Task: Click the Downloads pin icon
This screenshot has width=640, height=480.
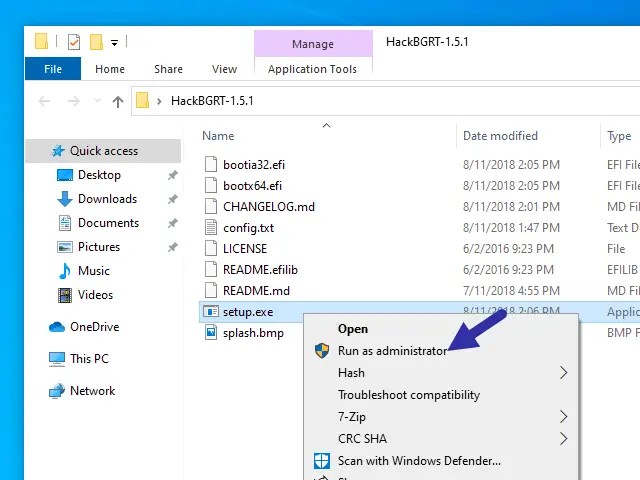Action: click(173, 199)
